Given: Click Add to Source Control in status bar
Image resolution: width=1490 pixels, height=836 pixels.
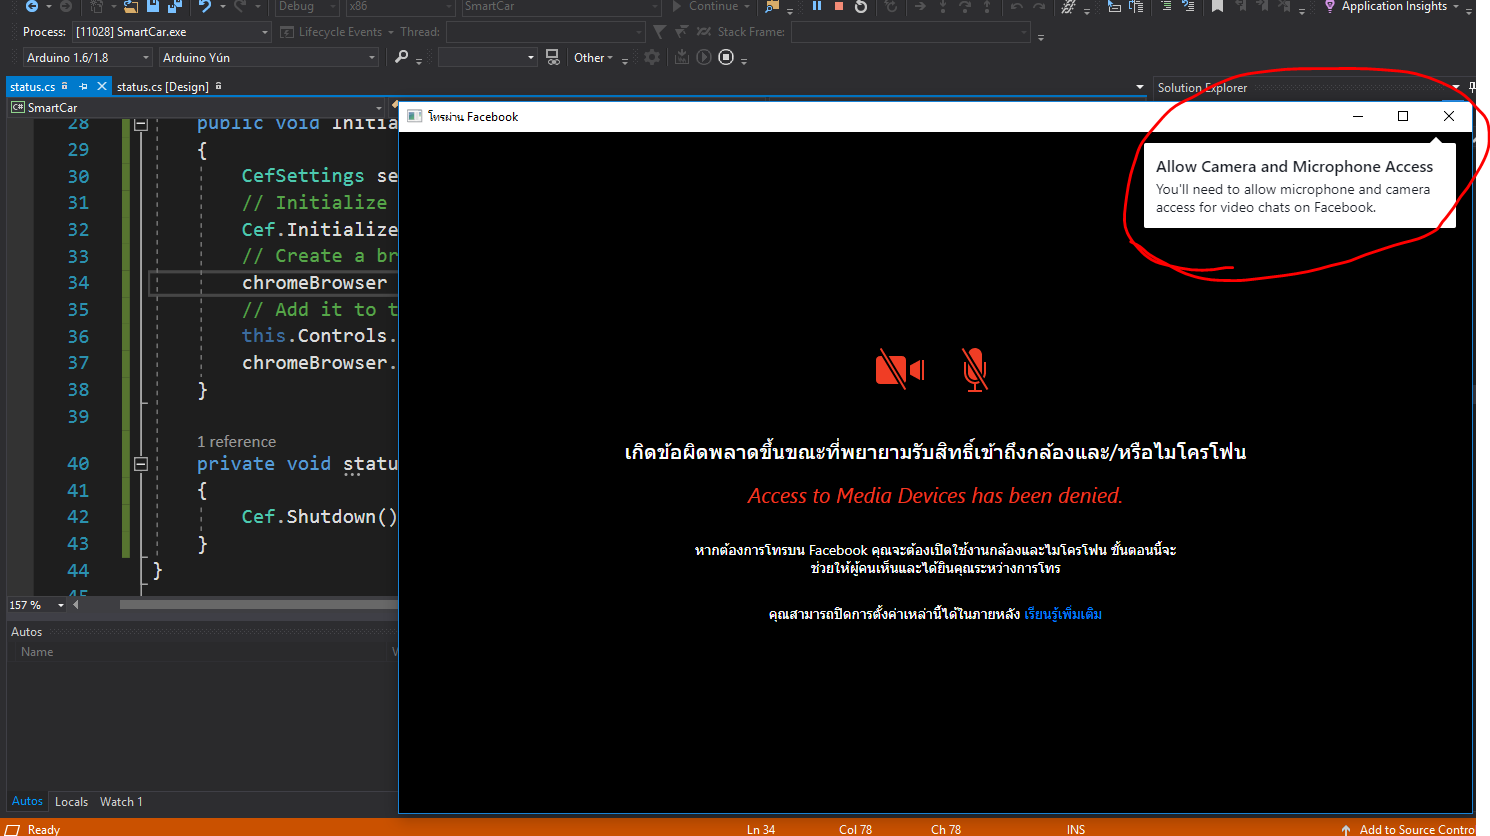Looking at the screenshot, I should [x=1416, y=829].
